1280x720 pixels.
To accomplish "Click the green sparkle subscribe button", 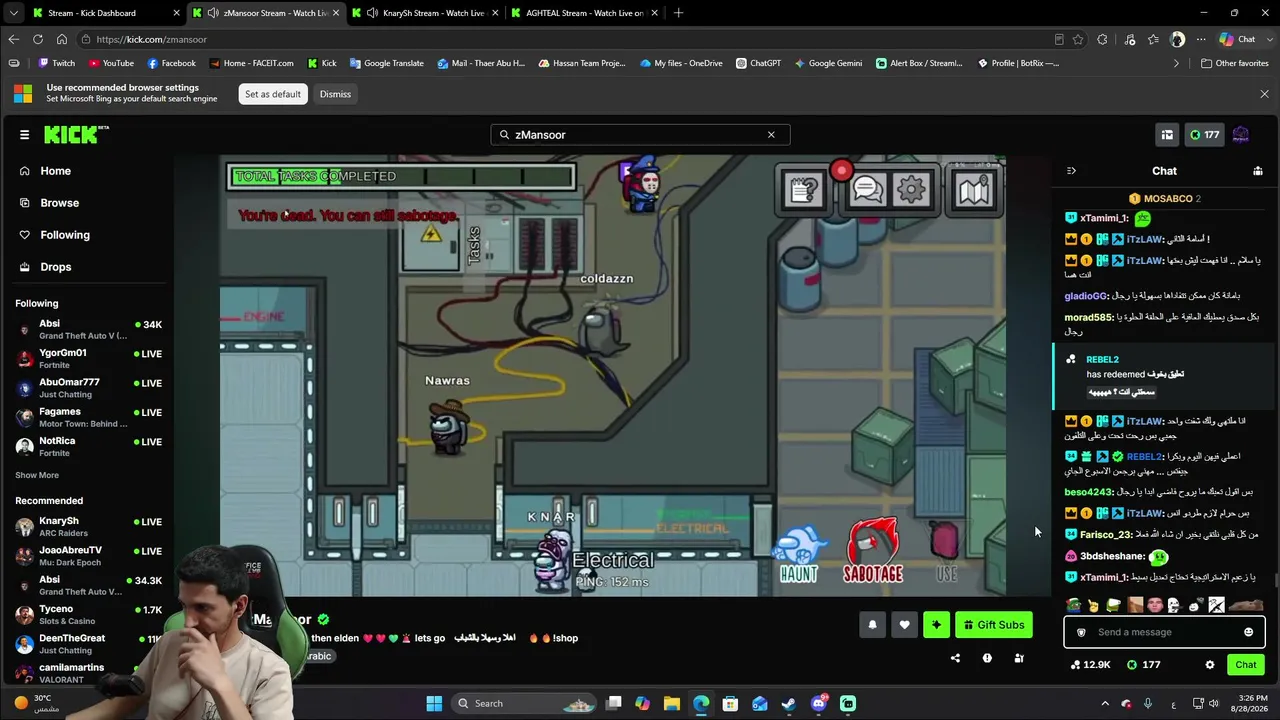I will click(936, 625).
